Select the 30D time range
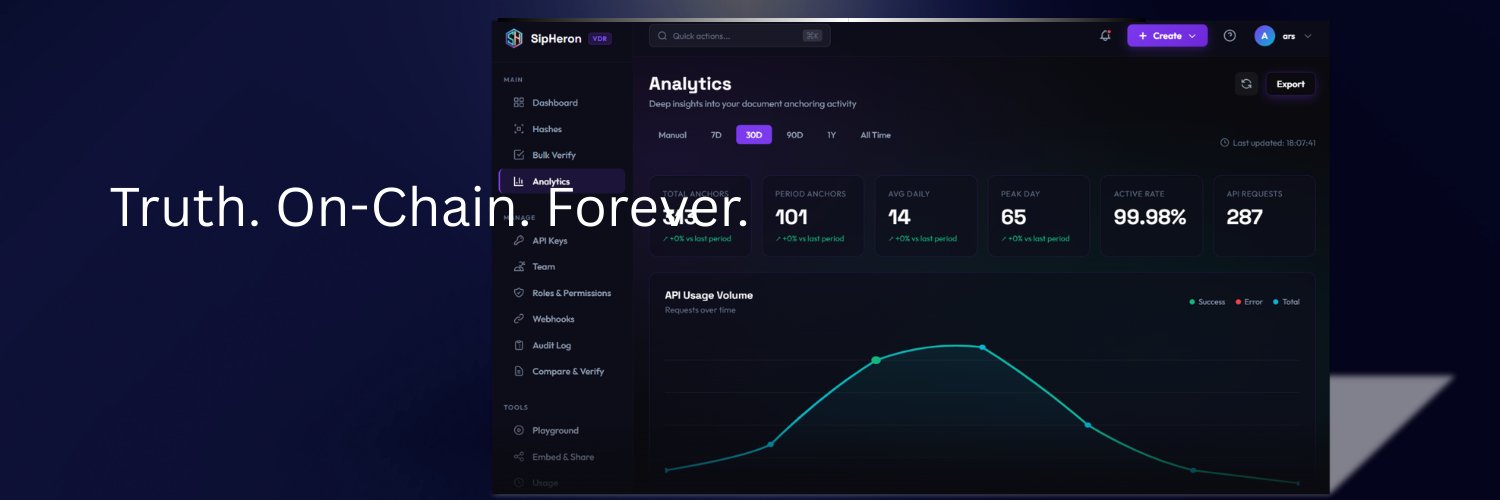This screenshot has height=500, width=1500. (x=754, y=135)
